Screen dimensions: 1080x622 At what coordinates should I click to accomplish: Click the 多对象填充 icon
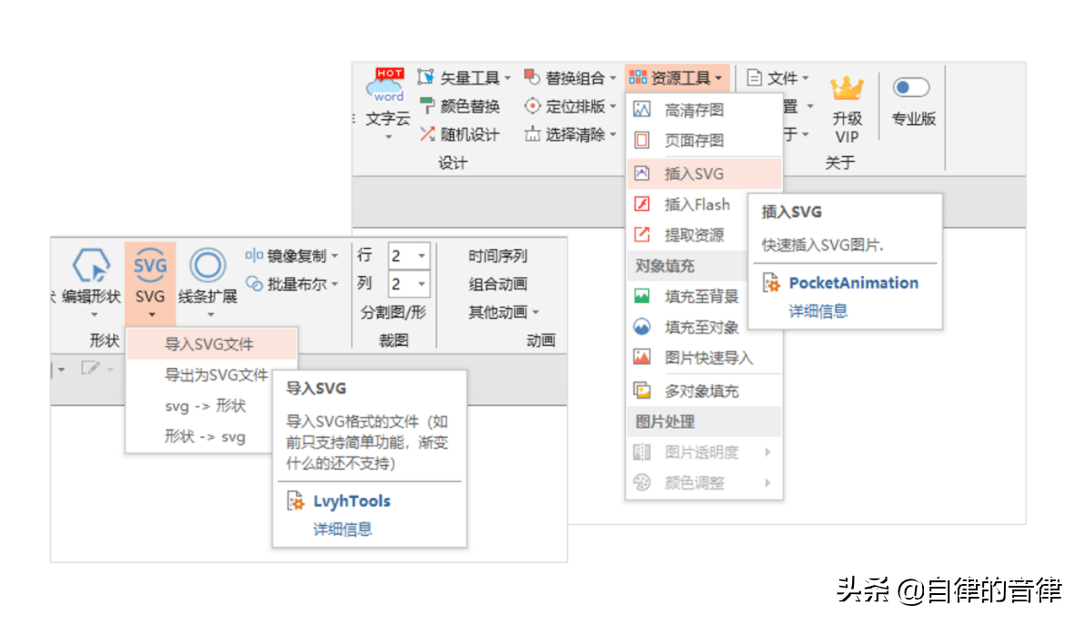641,391
